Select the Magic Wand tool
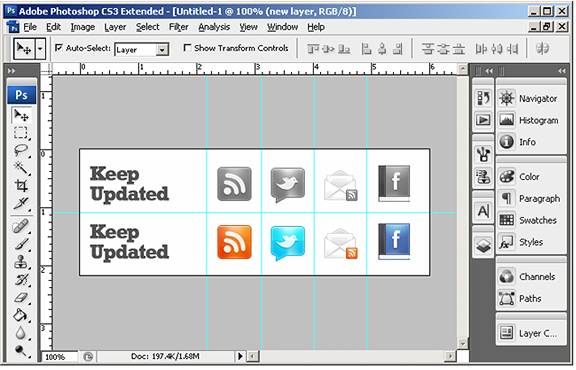Viewport: 576px width, 370px height. [21, 168]
